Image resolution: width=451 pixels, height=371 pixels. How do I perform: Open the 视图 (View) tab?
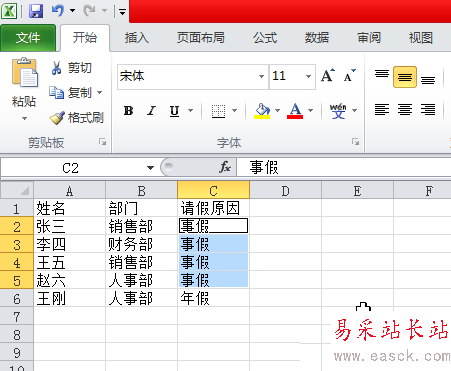420,38
